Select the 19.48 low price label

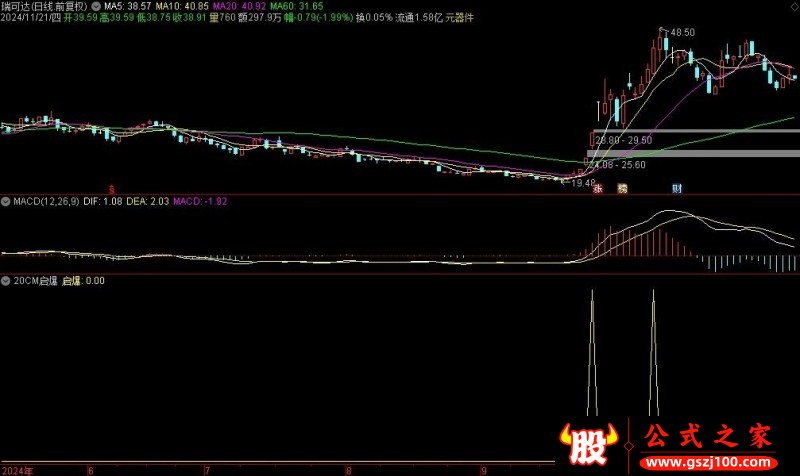[583, 183]
